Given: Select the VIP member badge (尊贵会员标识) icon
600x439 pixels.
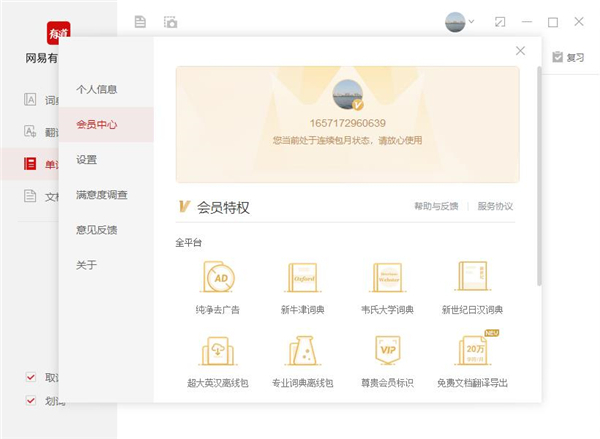Looking at the screenshot, I should pyautogui.click(x=387, y=351).
